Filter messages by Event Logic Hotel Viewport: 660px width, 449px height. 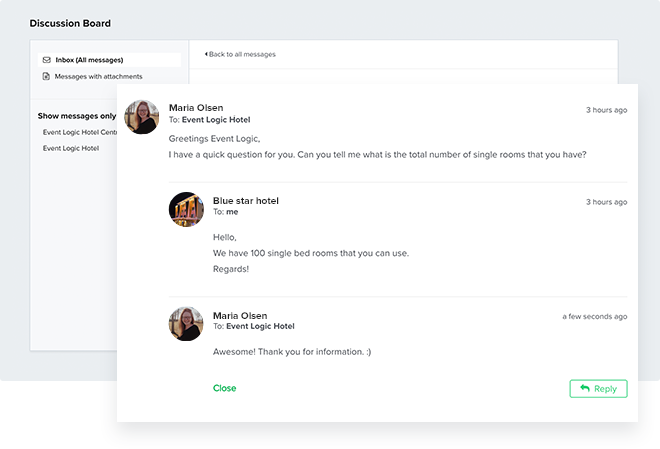pyautogui.click(x=71, y=148)
